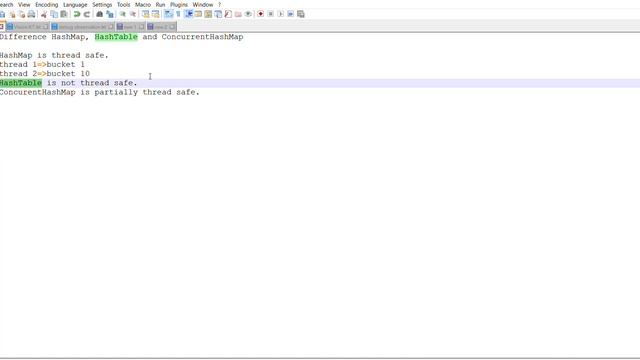The image size is (640, 360).
Task: Open the Run menu
Action: click(x=160, y=4)
